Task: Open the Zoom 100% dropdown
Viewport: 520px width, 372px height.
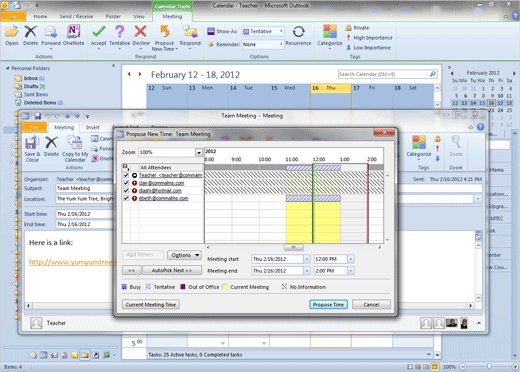Action: pos(199,152)
